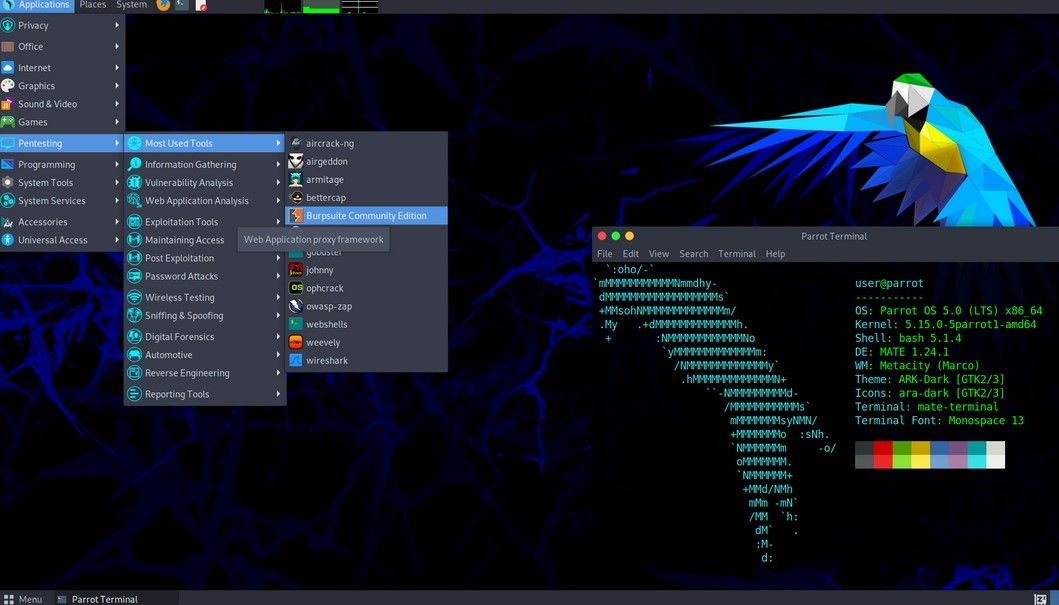Expand the Programming submenu
The image size is (1059, 605).
(63, 164)
